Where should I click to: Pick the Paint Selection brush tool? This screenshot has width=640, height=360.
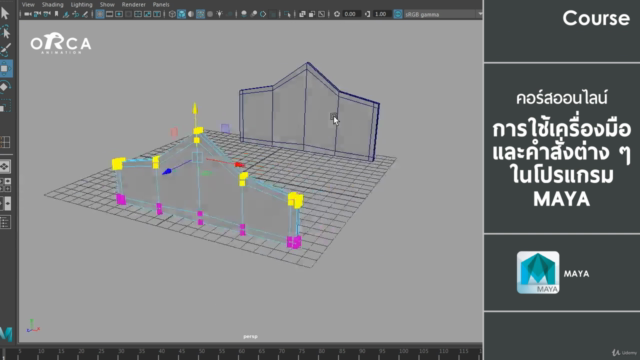pos(6,50)
